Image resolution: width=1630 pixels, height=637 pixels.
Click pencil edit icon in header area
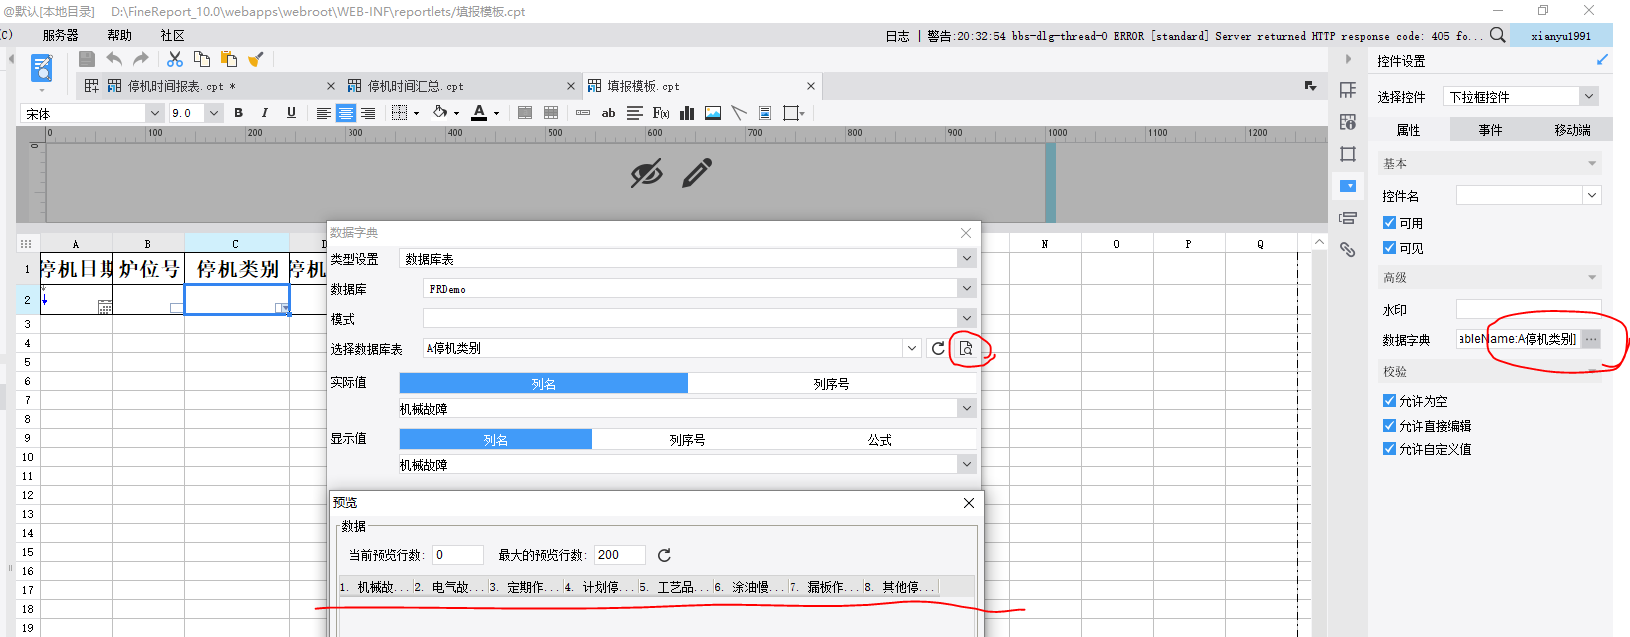coord(697,173)
